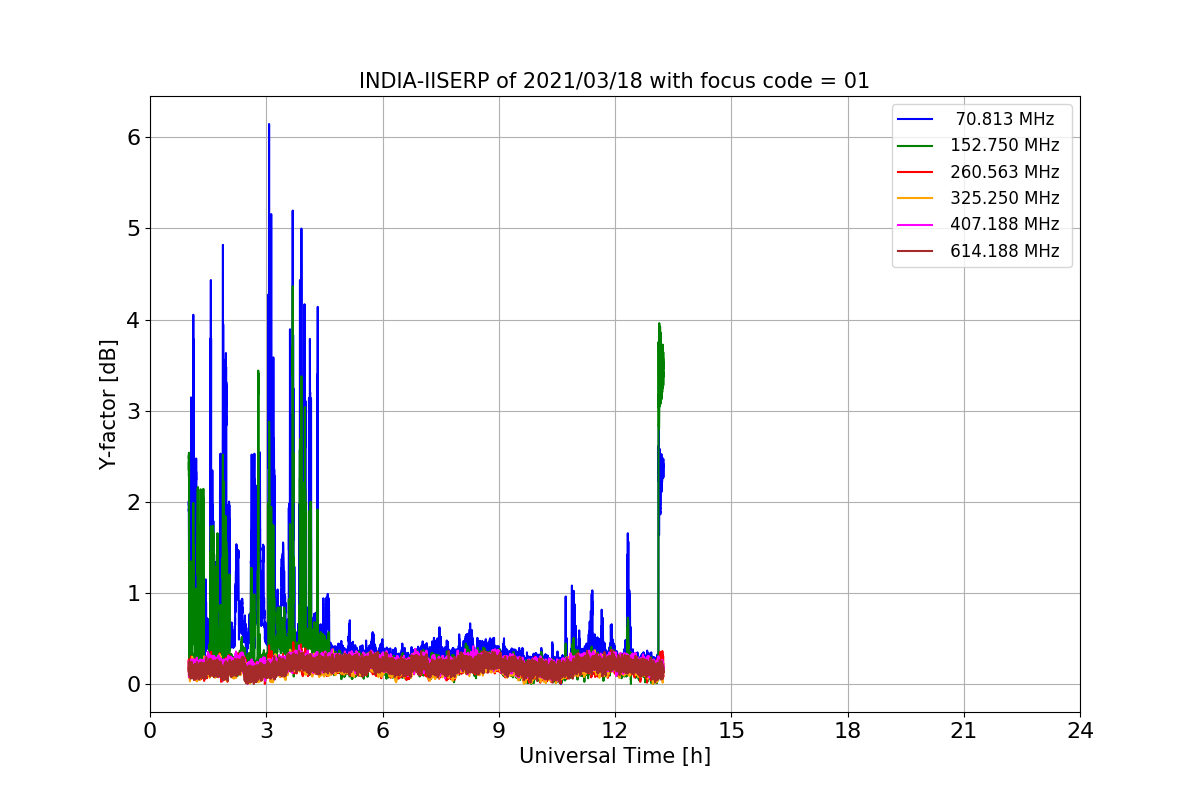Click x-axis tick label 12
The image size is (1200, 800).
coord(615,730)
